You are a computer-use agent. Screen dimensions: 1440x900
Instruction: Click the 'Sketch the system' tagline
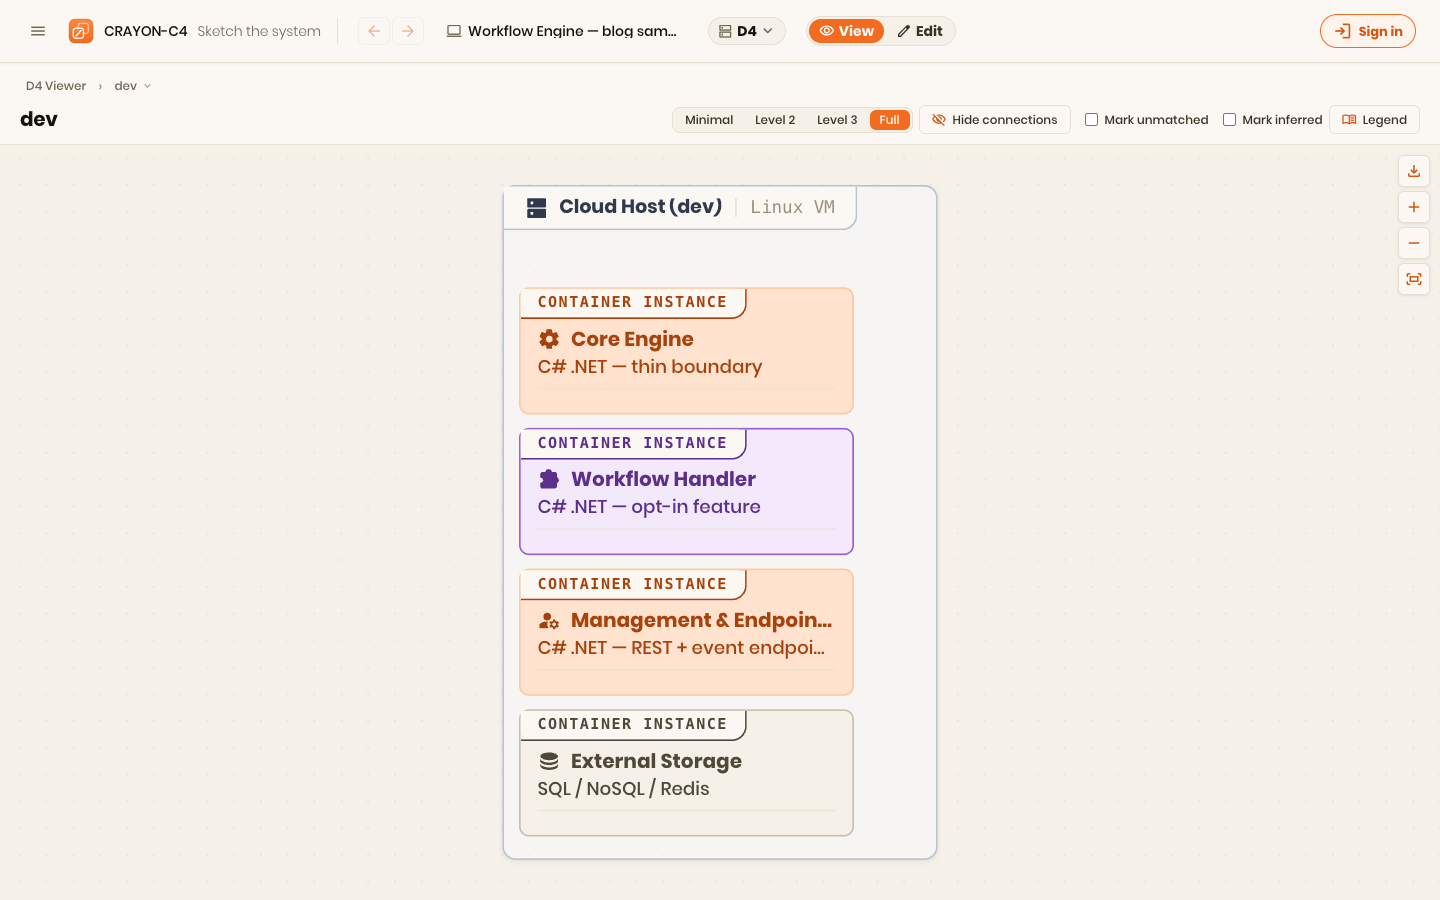(x=259, y=31)
